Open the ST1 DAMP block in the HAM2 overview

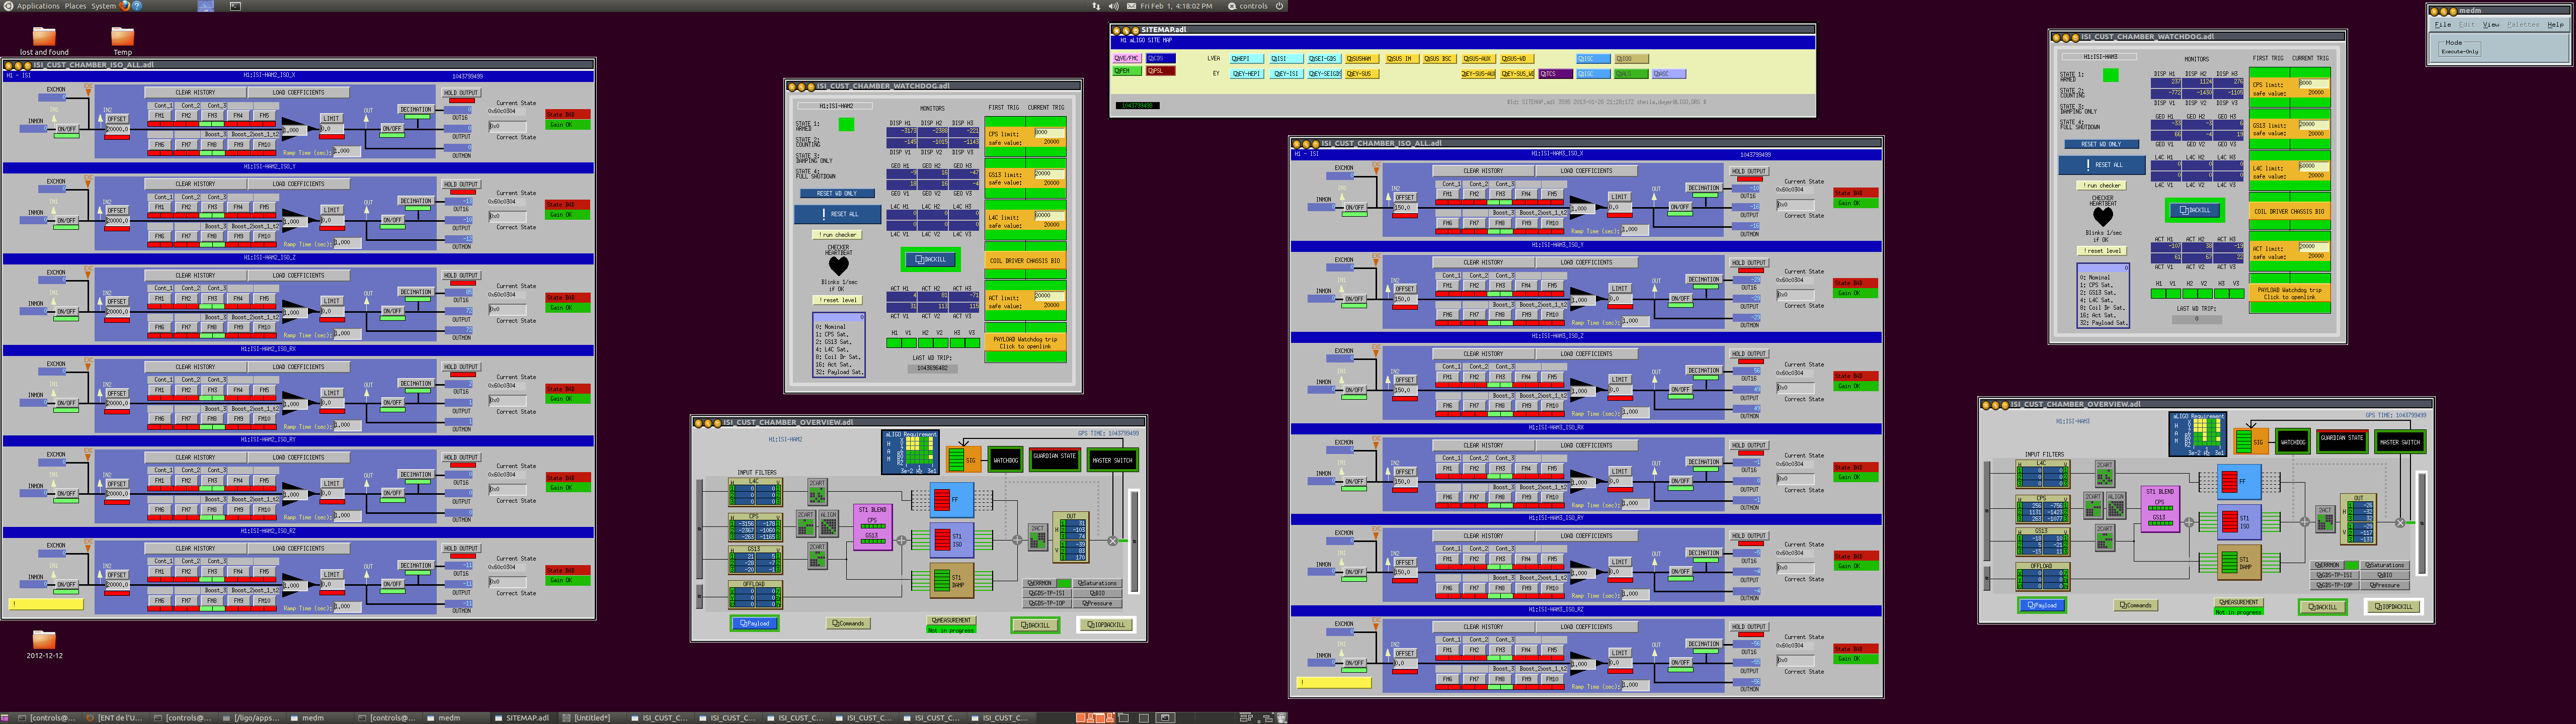click(x=951, y=580)
